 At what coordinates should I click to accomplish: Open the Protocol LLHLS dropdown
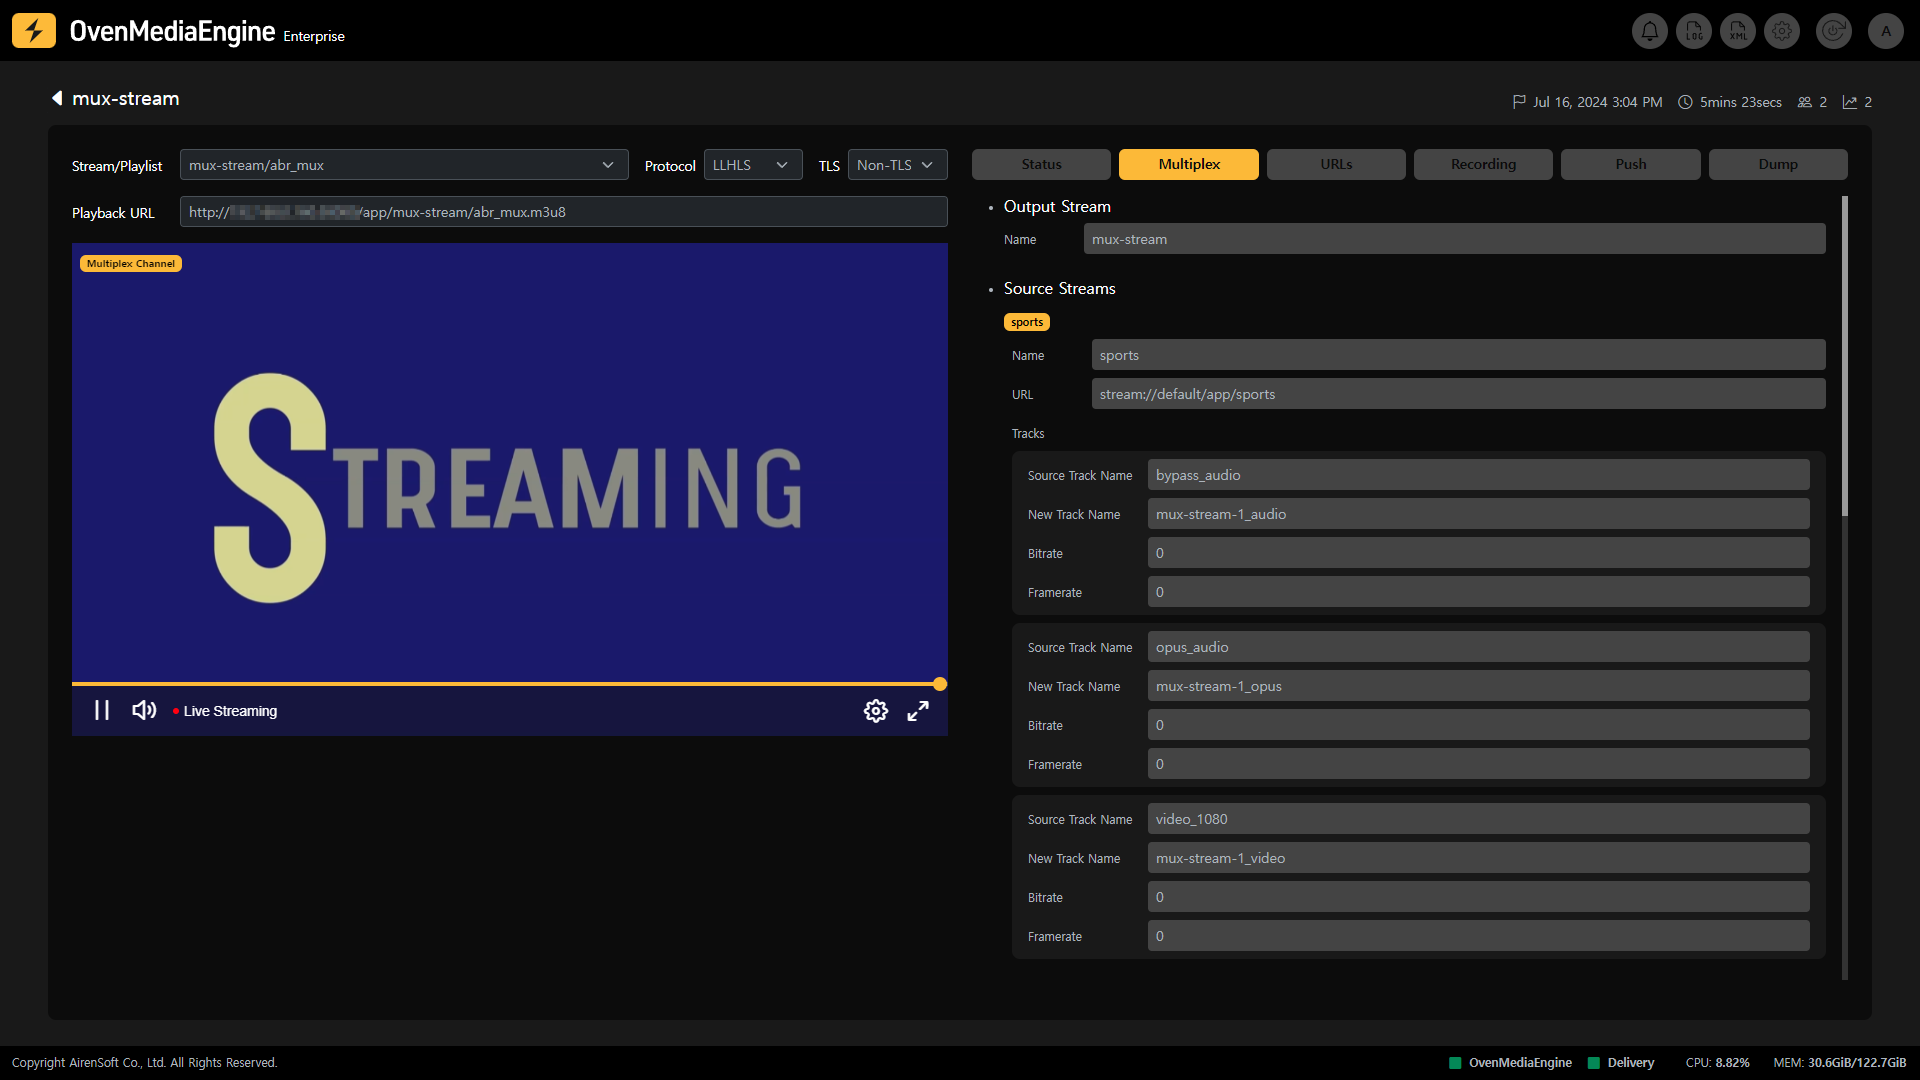[x=752, y=165]
